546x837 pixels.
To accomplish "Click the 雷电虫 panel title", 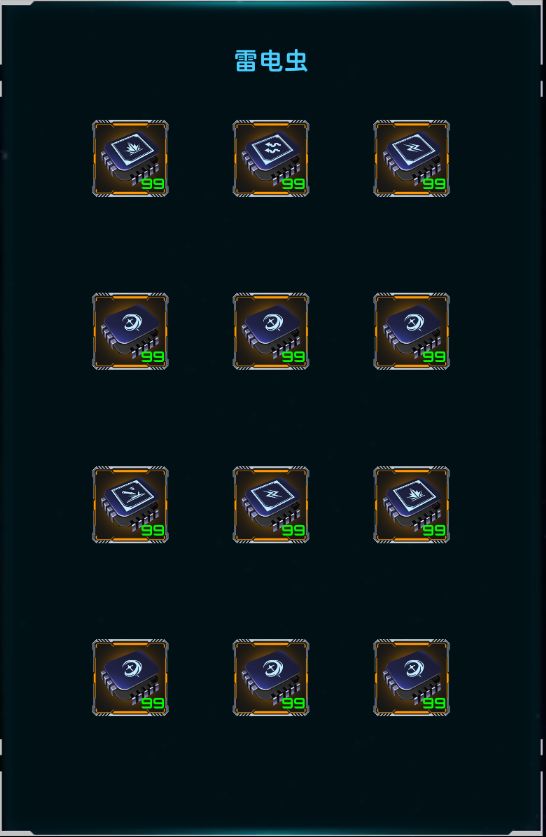I will [x=271, y=61].
